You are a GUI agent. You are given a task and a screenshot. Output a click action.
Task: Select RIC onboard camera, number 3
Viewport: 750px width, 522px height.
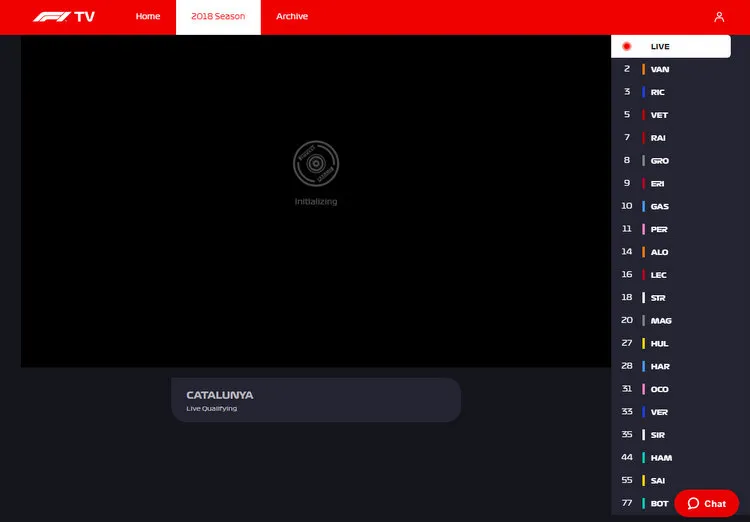[671, 92]
